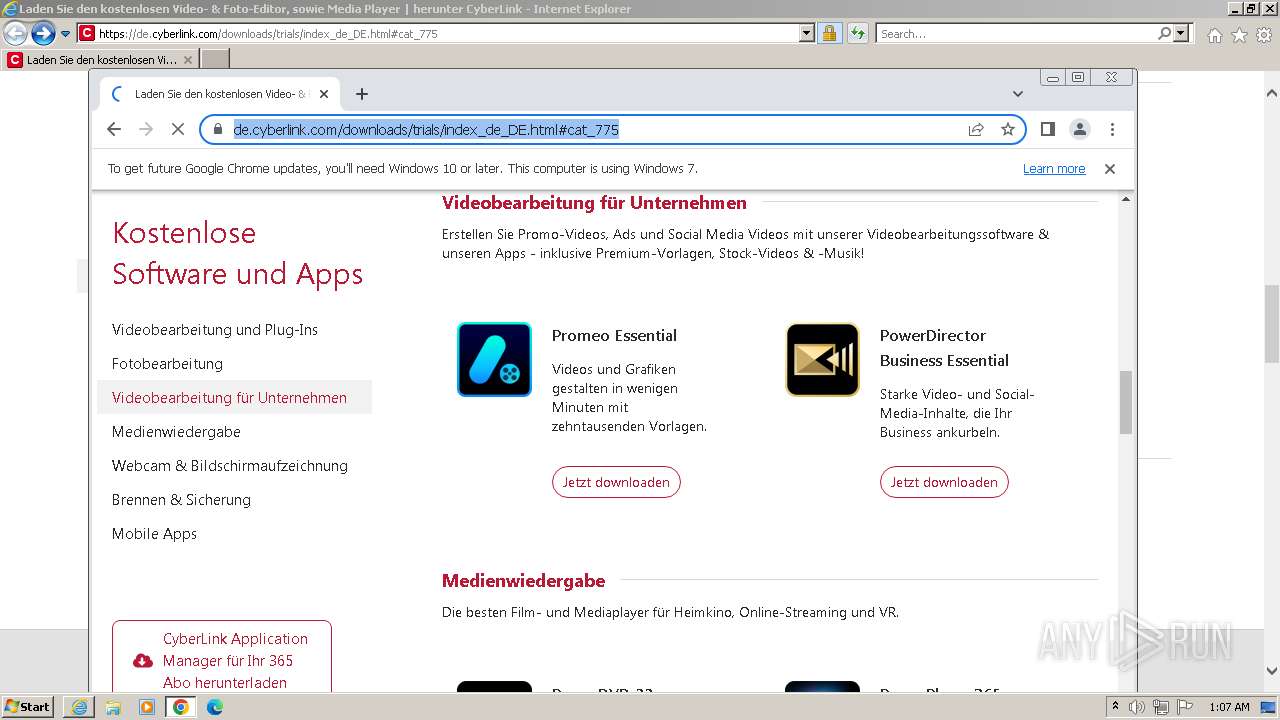
Task: Click Internet Explorer security lock icon
Action: (829, 34)
